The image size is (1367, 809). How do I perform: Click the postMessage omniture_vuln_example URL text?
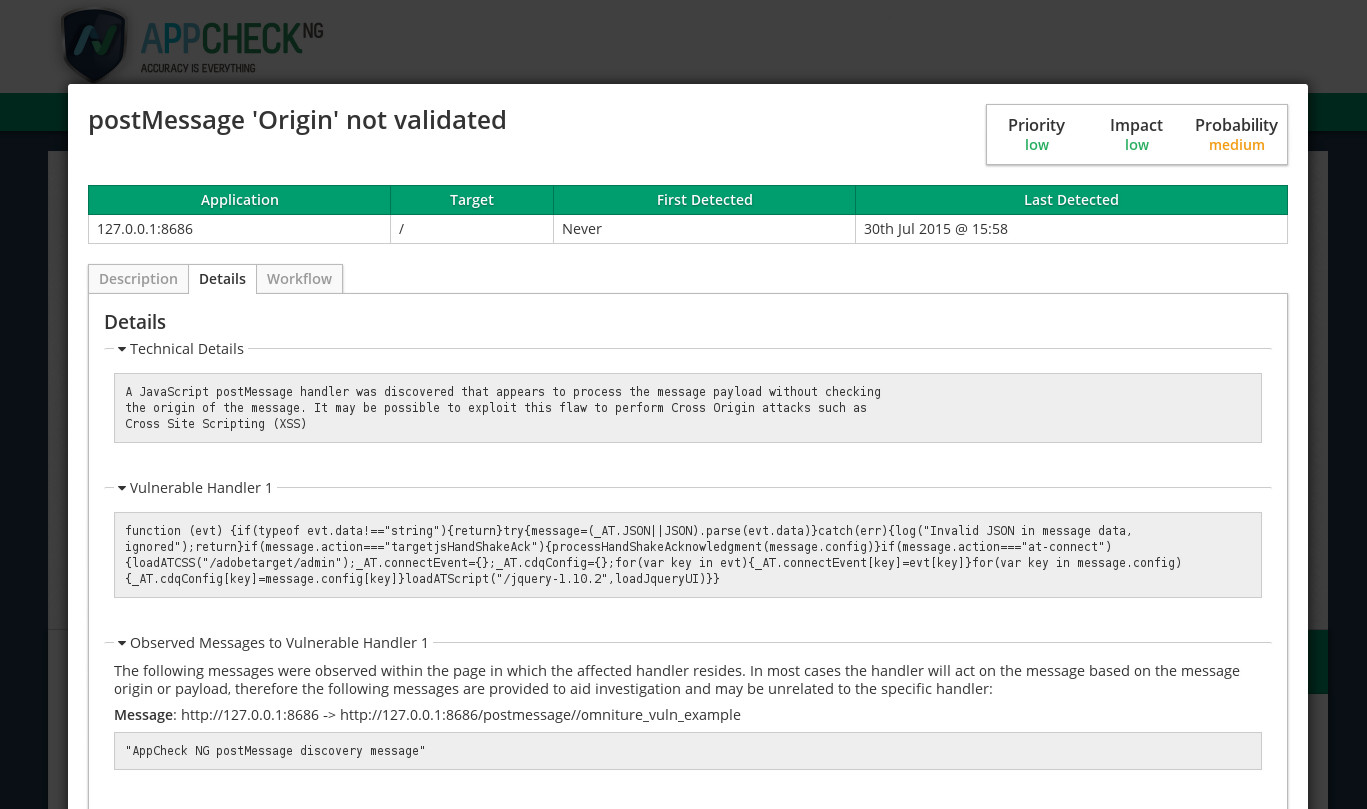(540, 715)
